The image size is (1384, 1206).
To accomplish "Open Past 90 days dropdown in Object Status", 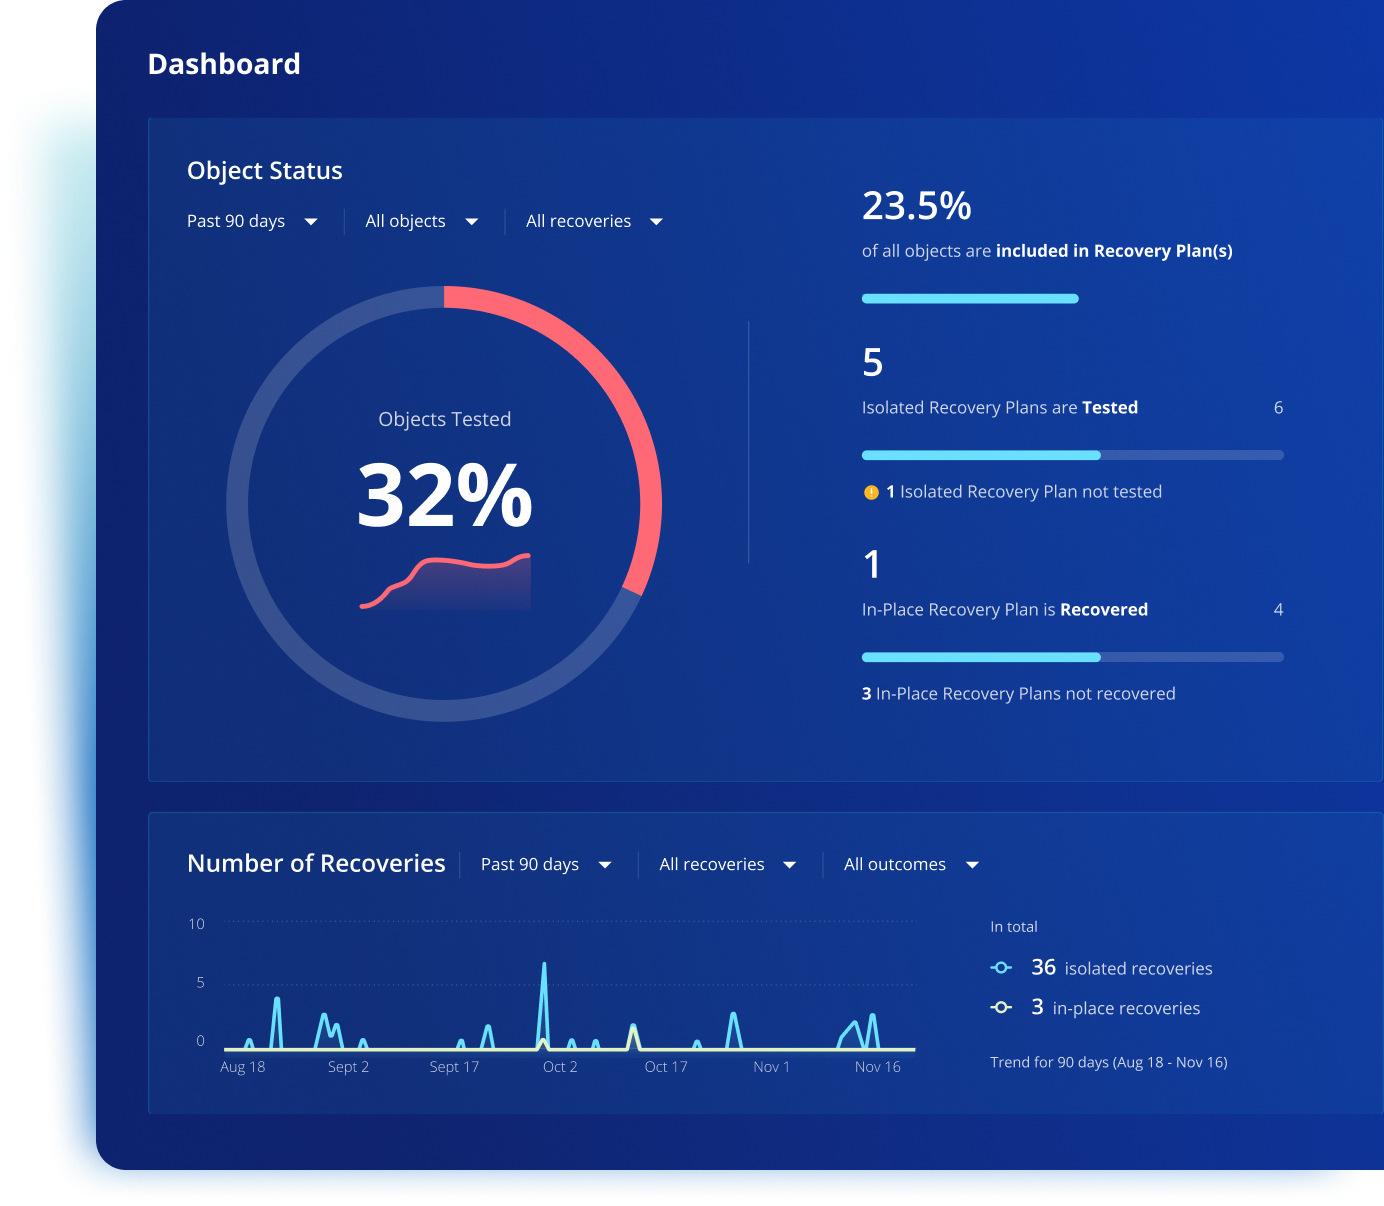I will point(252,222).
